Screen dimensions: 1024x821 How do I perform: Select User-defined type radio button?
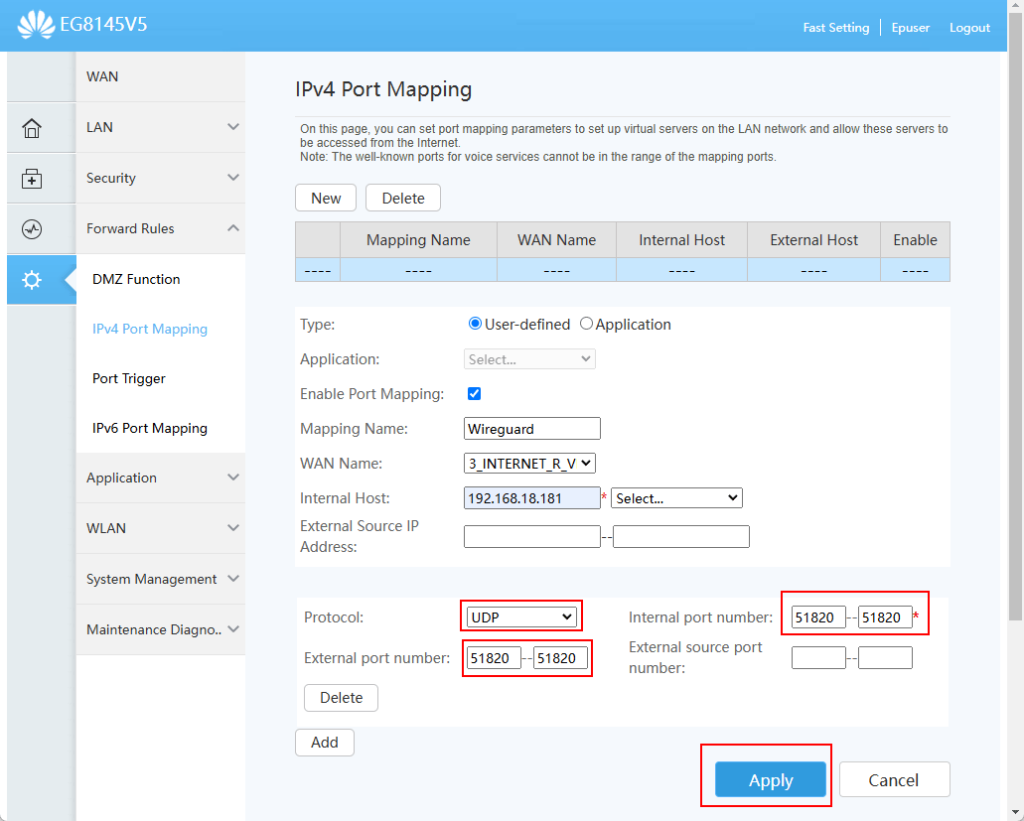[475, 324]
